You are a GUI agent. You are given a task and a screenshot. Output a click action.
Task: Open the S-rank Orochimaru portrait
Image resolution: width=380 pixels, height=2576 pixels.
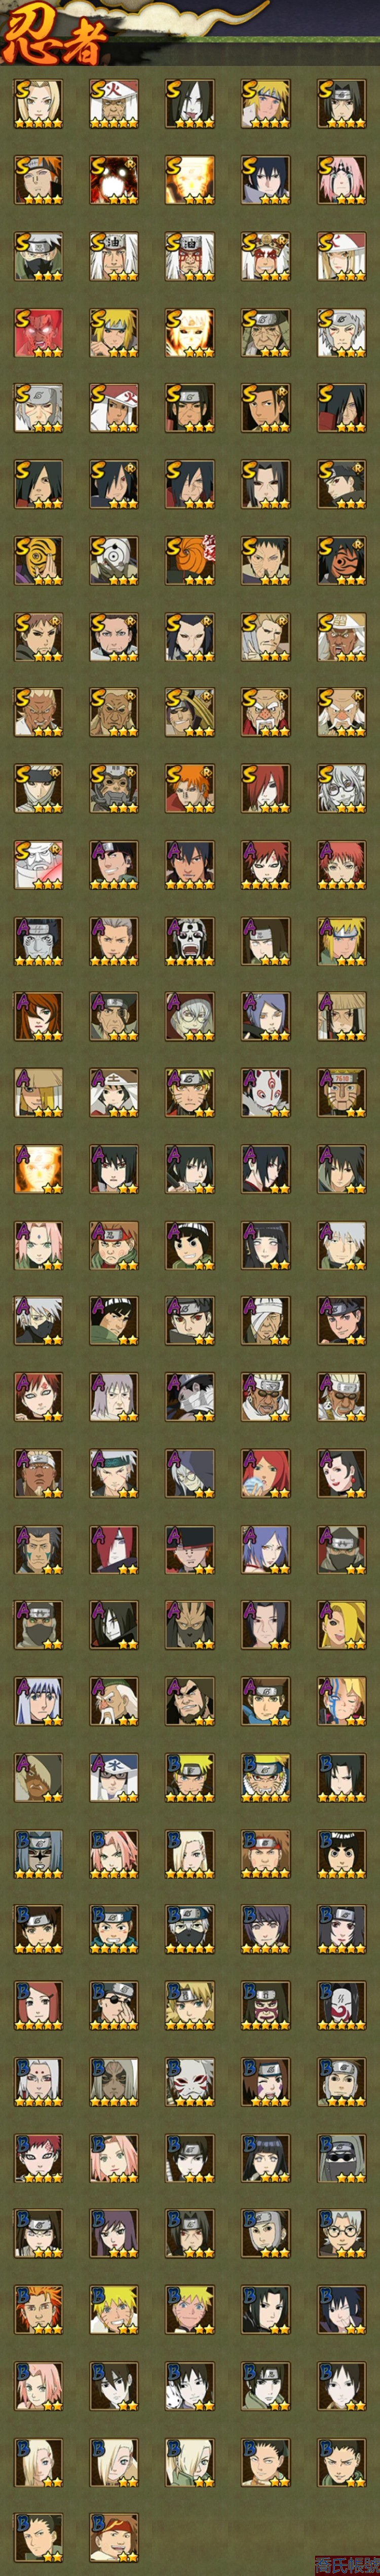pyautogui.click(x=190, y=104)
